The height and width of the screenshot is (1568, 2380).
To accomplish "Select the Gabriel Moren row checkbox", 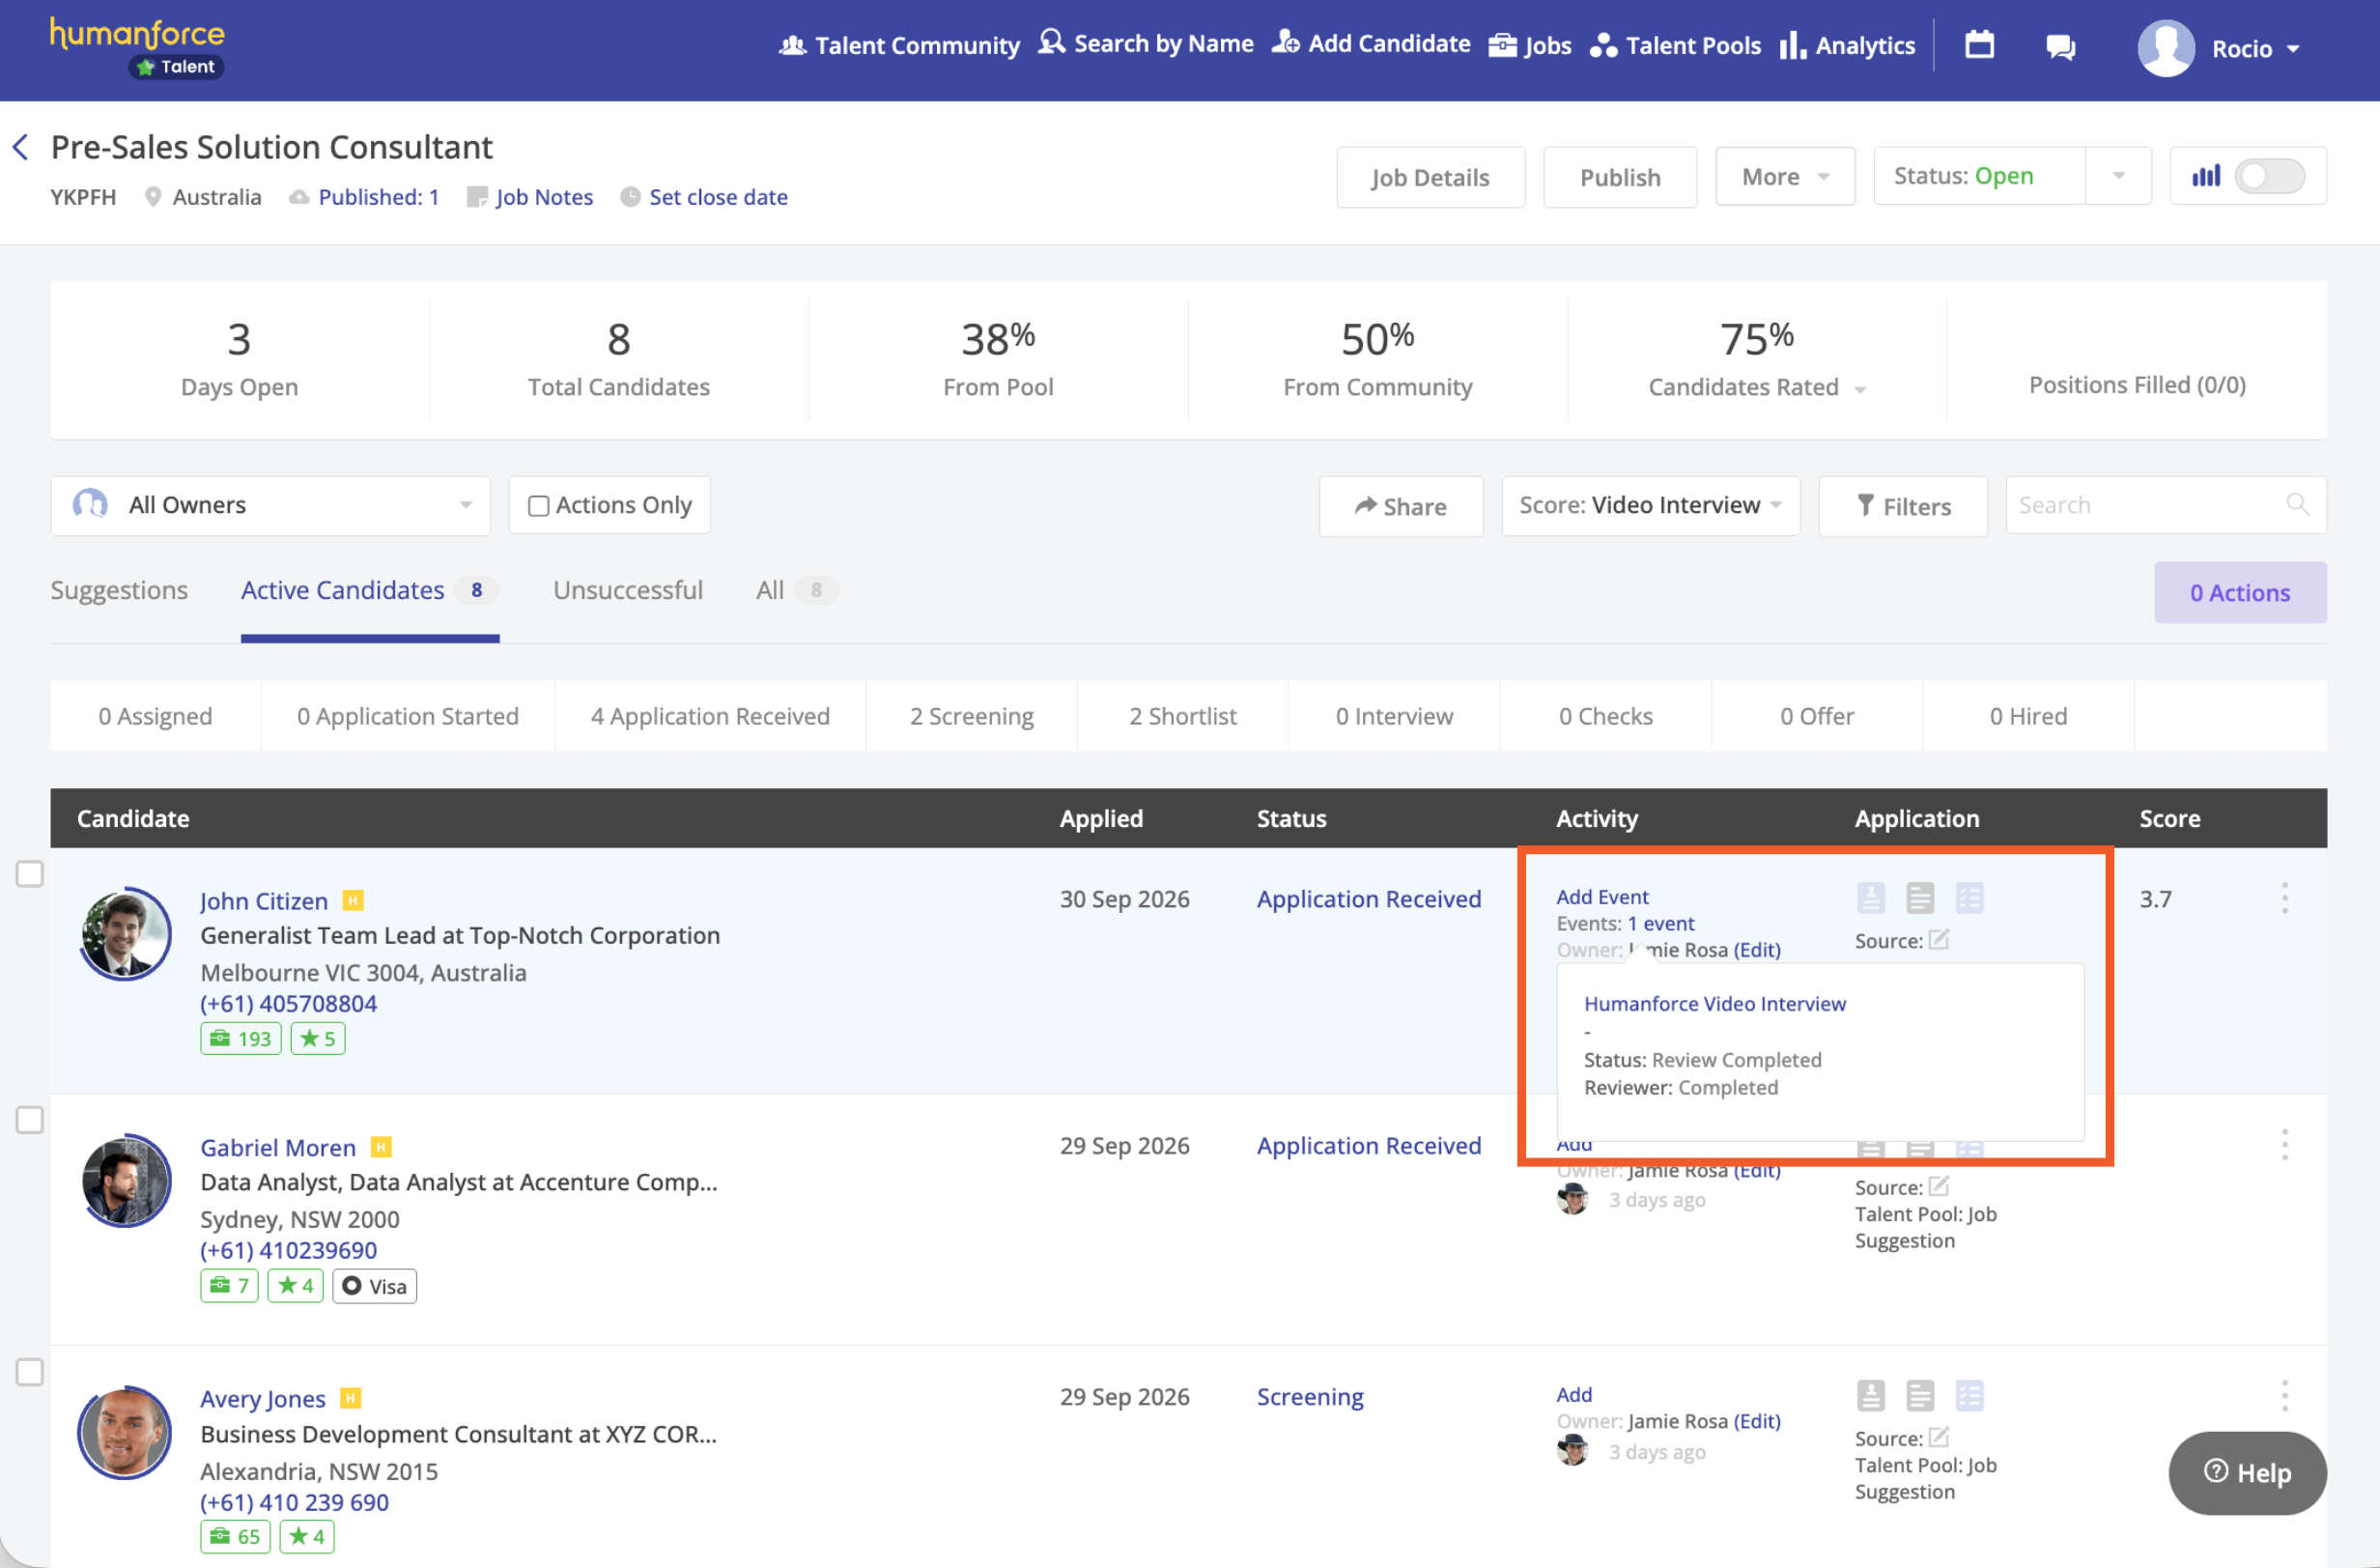I will coord(30,1120).
